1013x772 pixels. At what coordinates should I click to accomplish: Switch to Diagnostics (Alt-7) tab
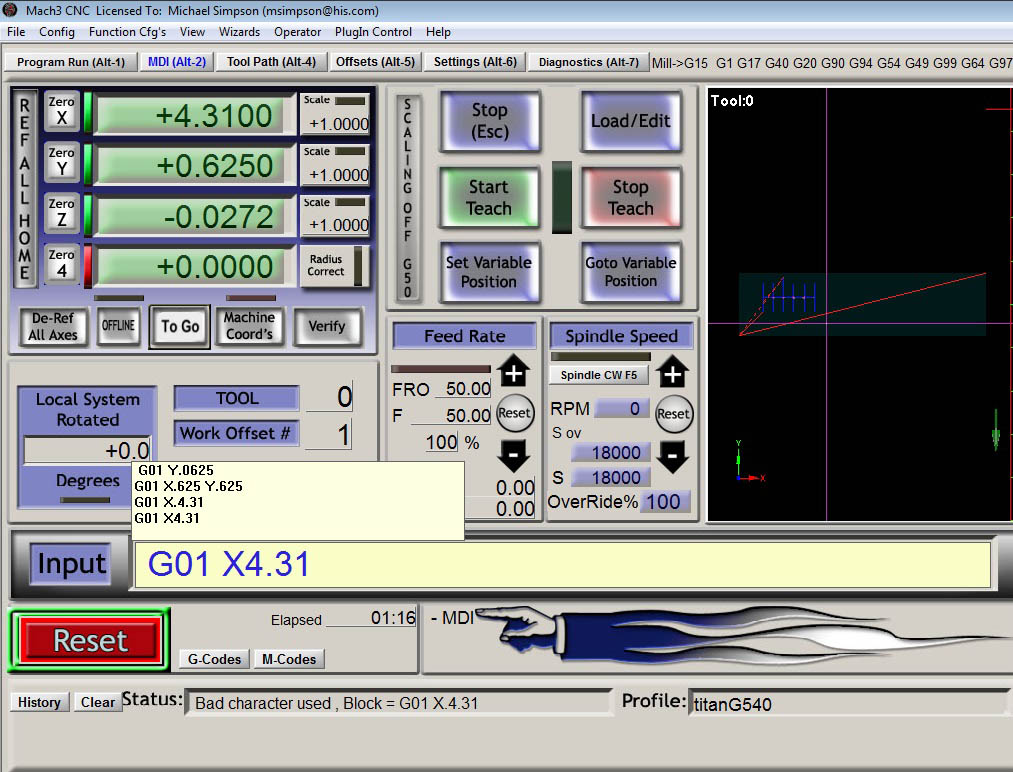click(x=589, y=62)
